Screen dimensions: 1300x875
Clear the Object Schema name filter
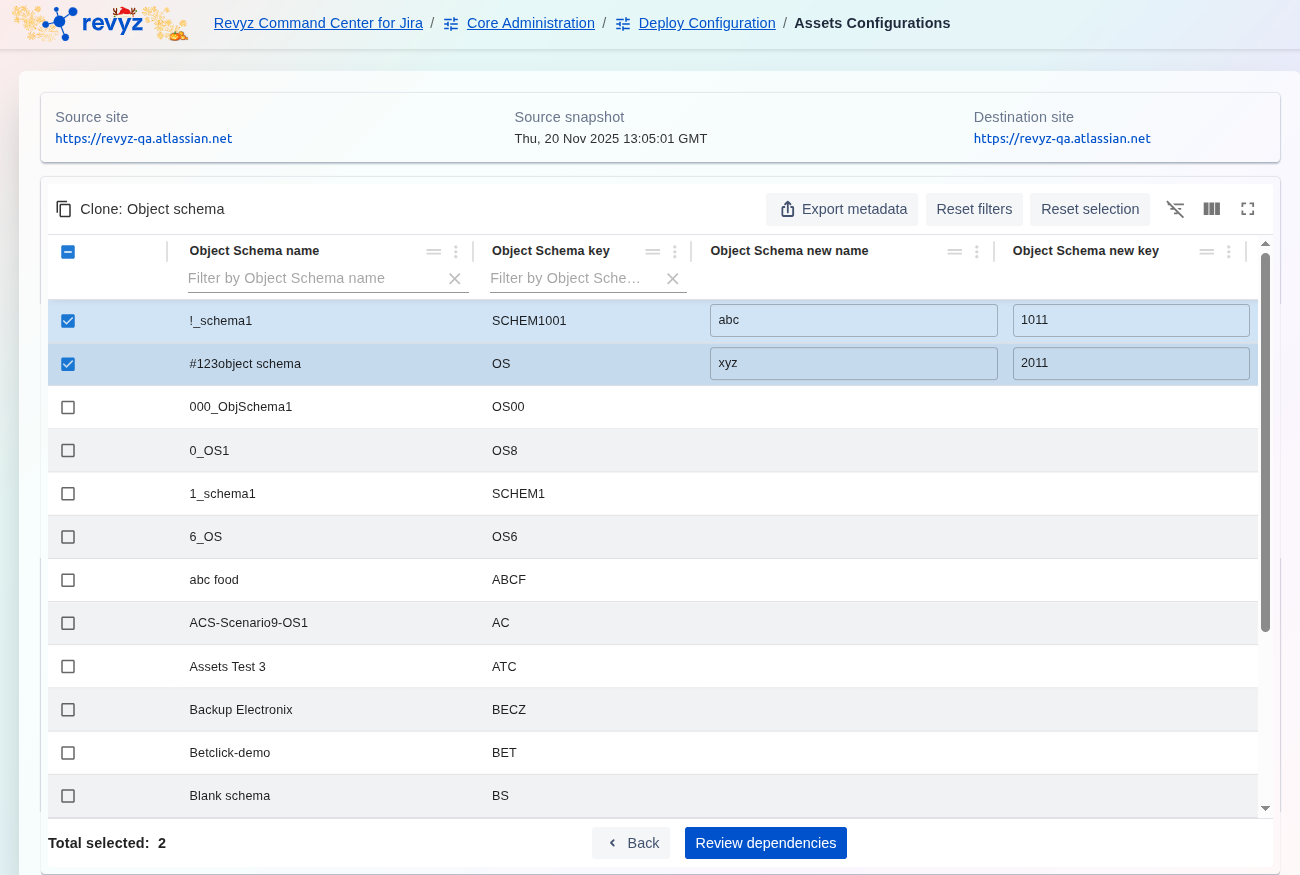(x=454, y=279)
